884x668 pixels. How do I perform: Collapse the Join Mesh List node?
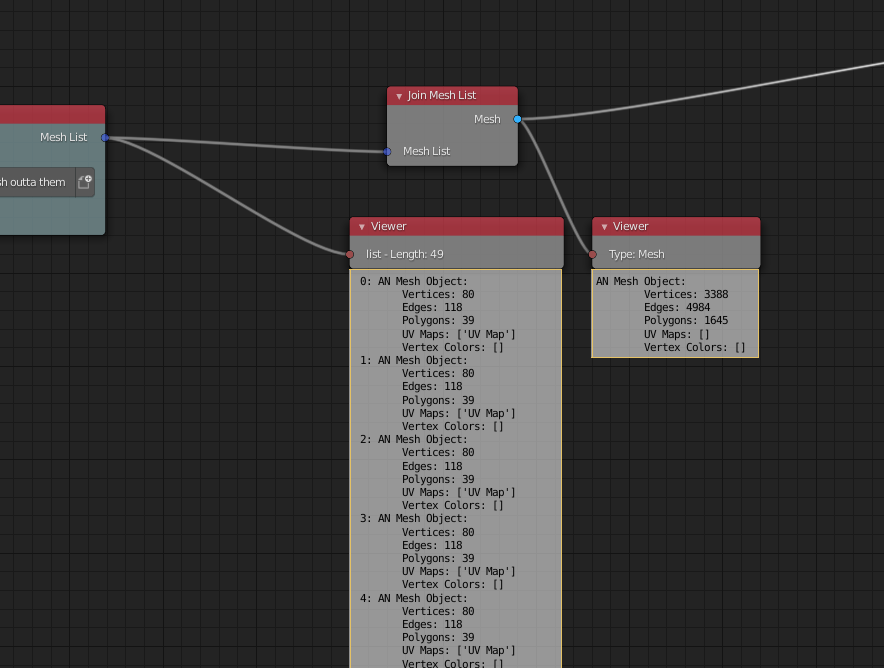(x=399, y=96)
